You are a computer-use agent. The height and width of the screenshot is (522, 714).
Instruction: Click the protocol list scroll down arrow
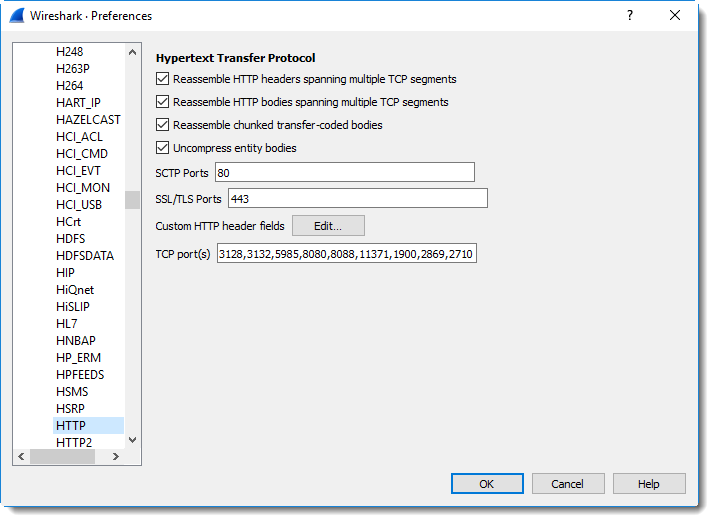tap(133, 440)
